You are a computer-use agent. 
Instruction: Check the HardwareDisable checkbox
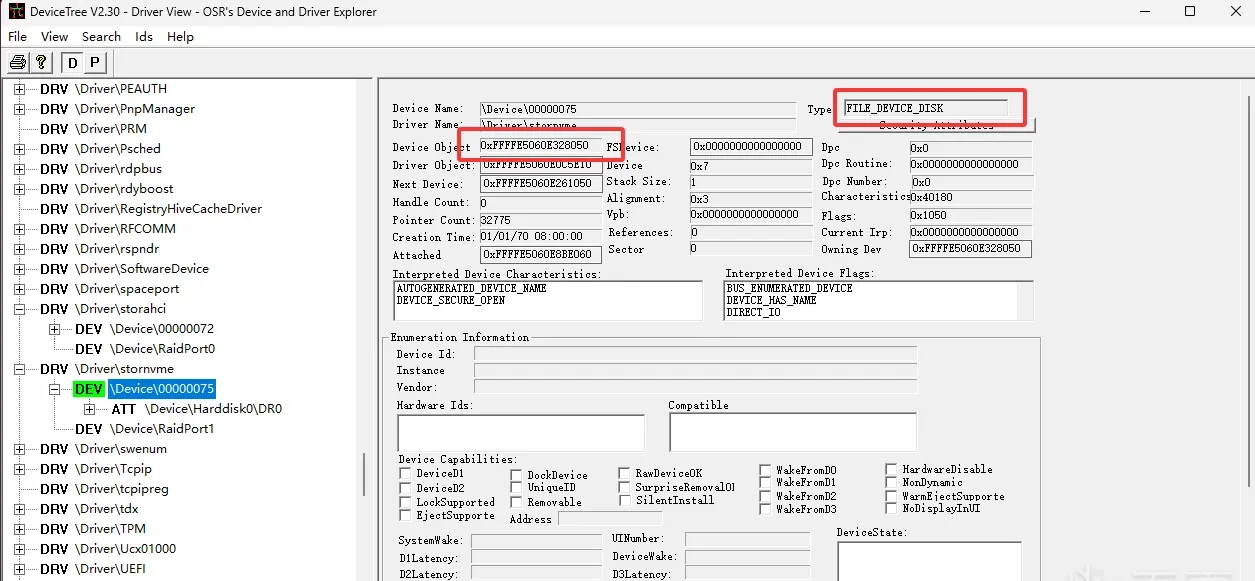pos(892,469)
